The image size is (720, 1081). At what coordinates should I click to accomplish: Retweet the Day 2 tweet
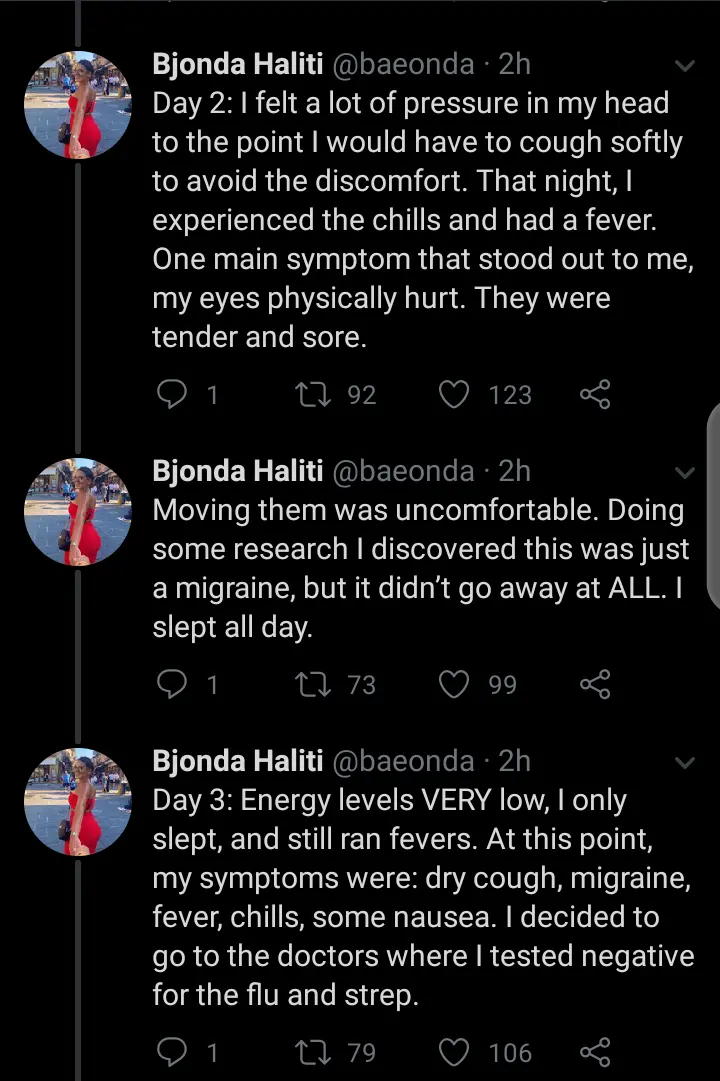[x=313, y=394]
